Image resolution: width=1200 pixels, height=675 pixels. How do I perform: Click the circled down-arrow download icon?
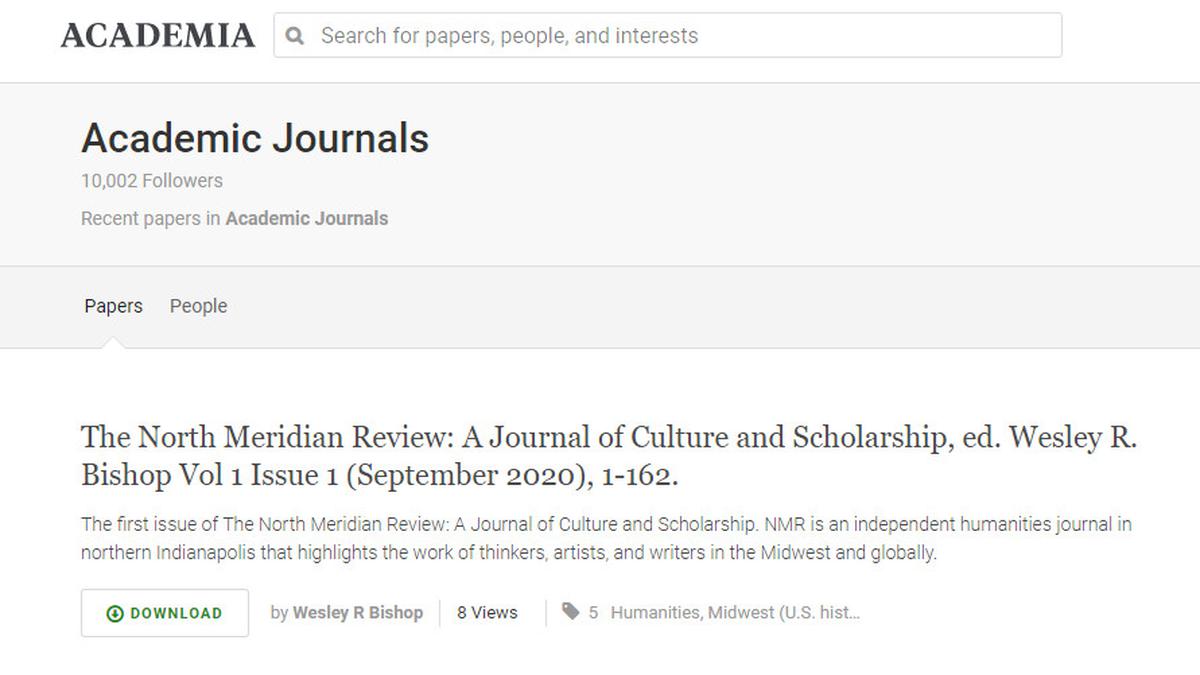point(115,614)
